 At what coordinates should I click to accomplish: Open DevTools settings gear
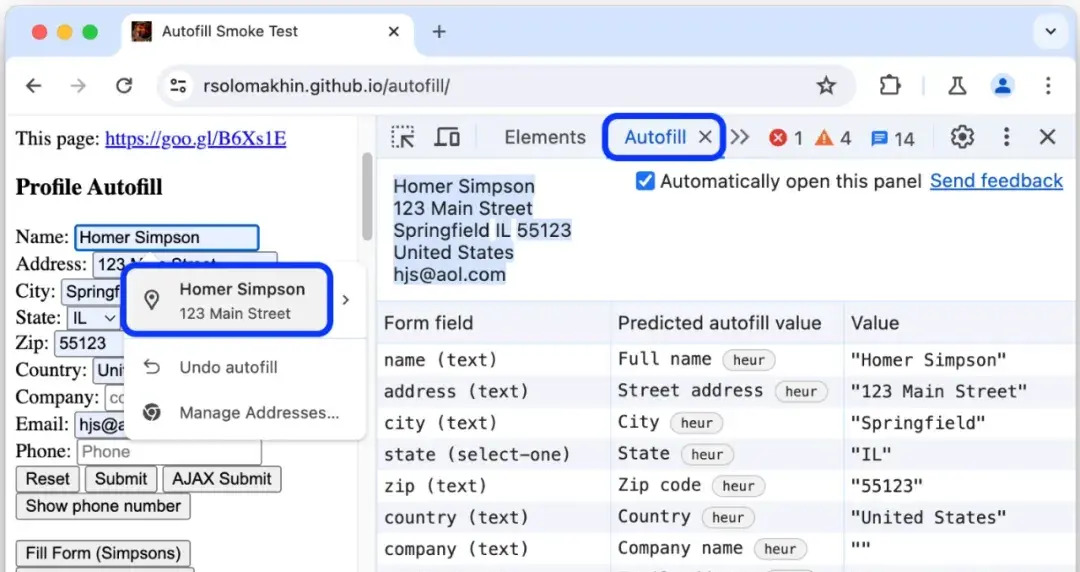[x=962, y=137]
